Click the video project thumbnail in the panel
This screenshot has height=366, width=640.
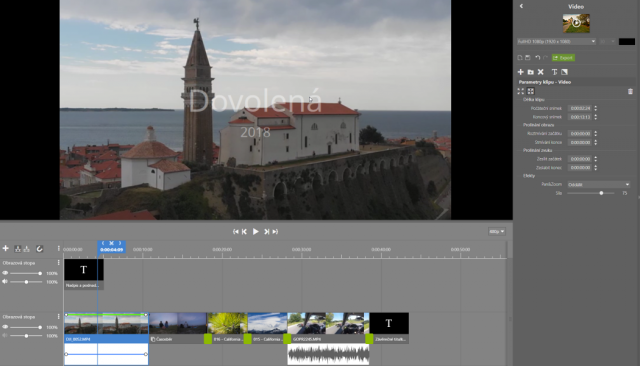tap(576, 23)
